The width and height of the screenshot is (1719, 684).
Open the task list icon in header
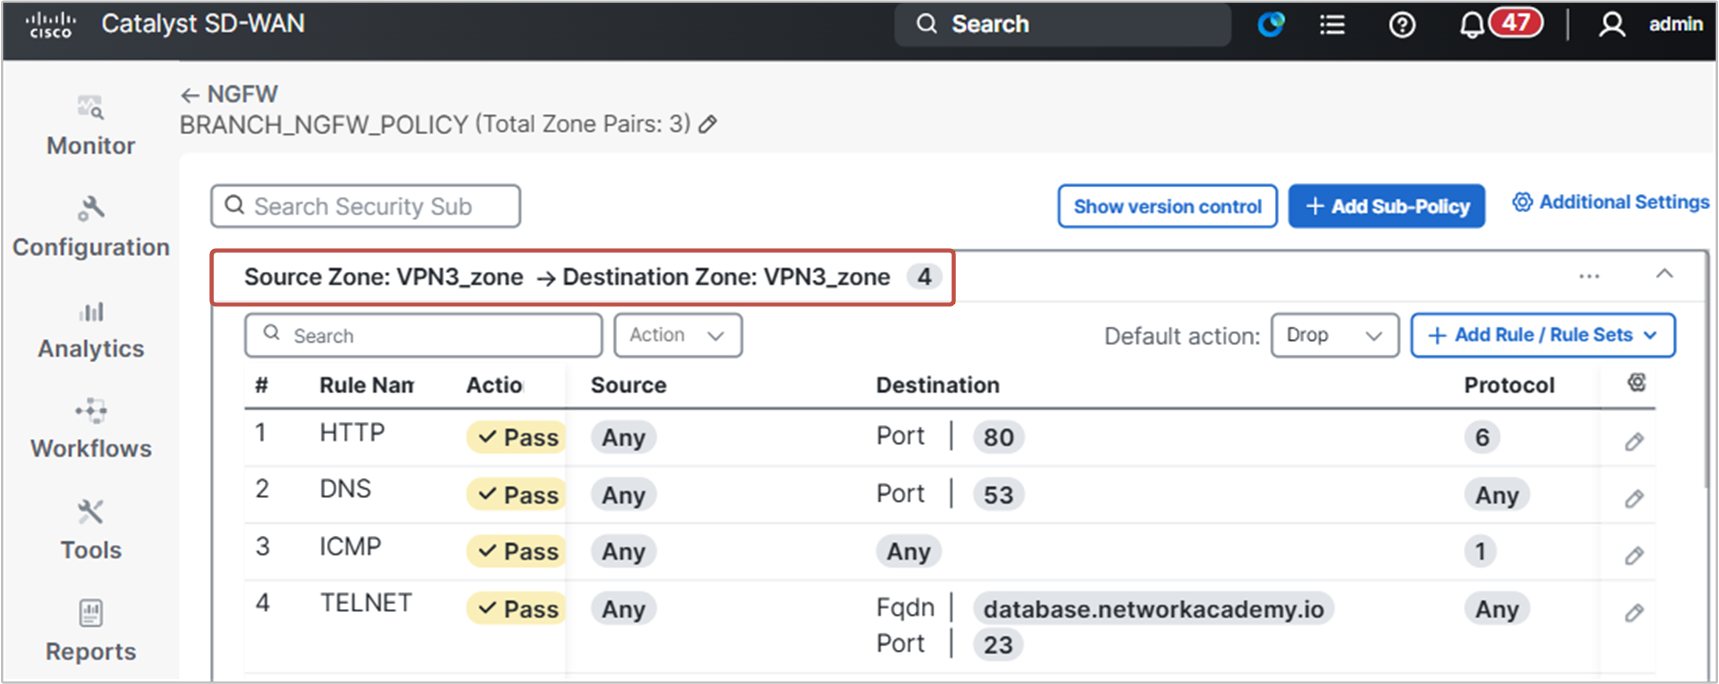pos(1332,24)
